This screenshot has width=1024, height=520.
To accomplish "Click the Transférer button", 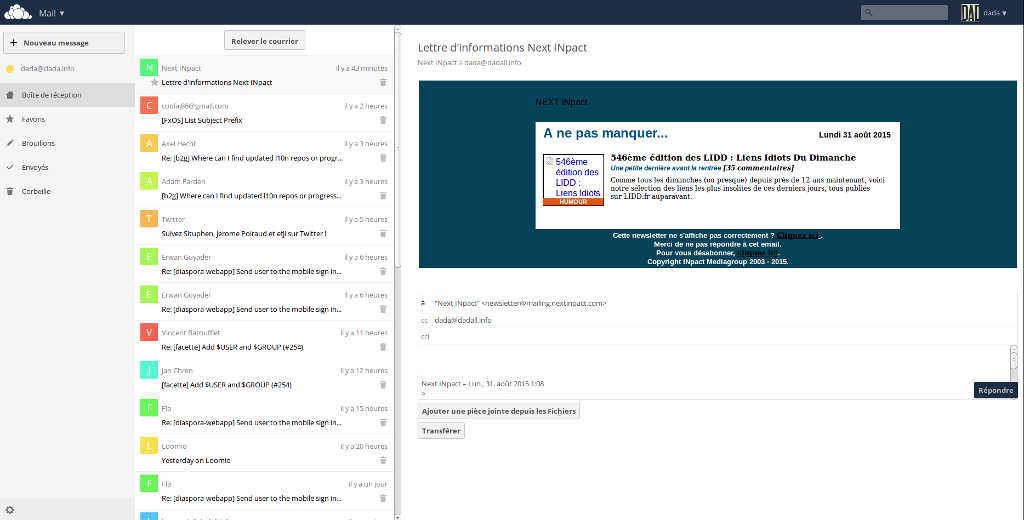I will (441, 431).
